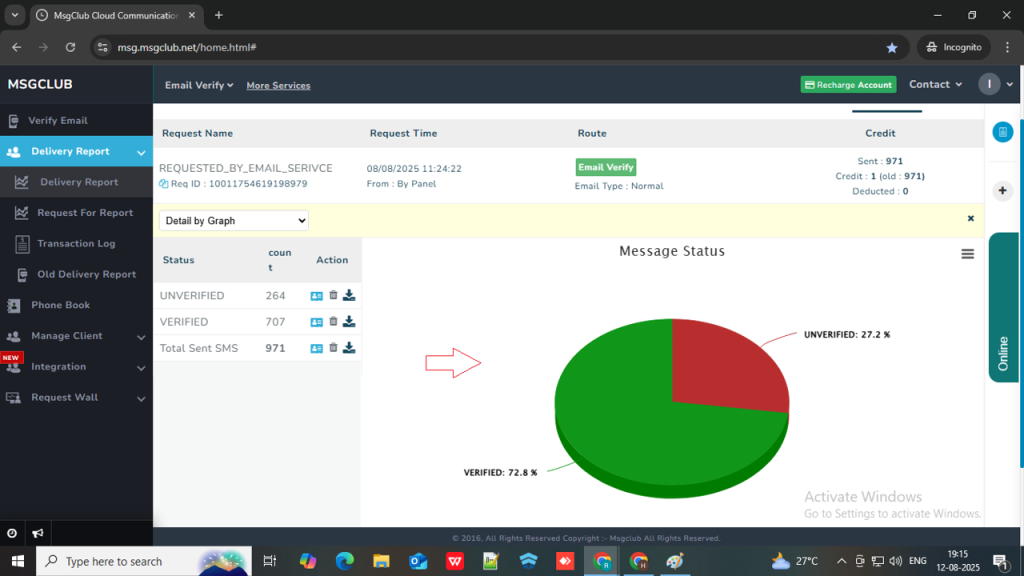Click the Incognito indicator button
Image resolution: width=1024 pixels, height=576 pixels.
954,47
